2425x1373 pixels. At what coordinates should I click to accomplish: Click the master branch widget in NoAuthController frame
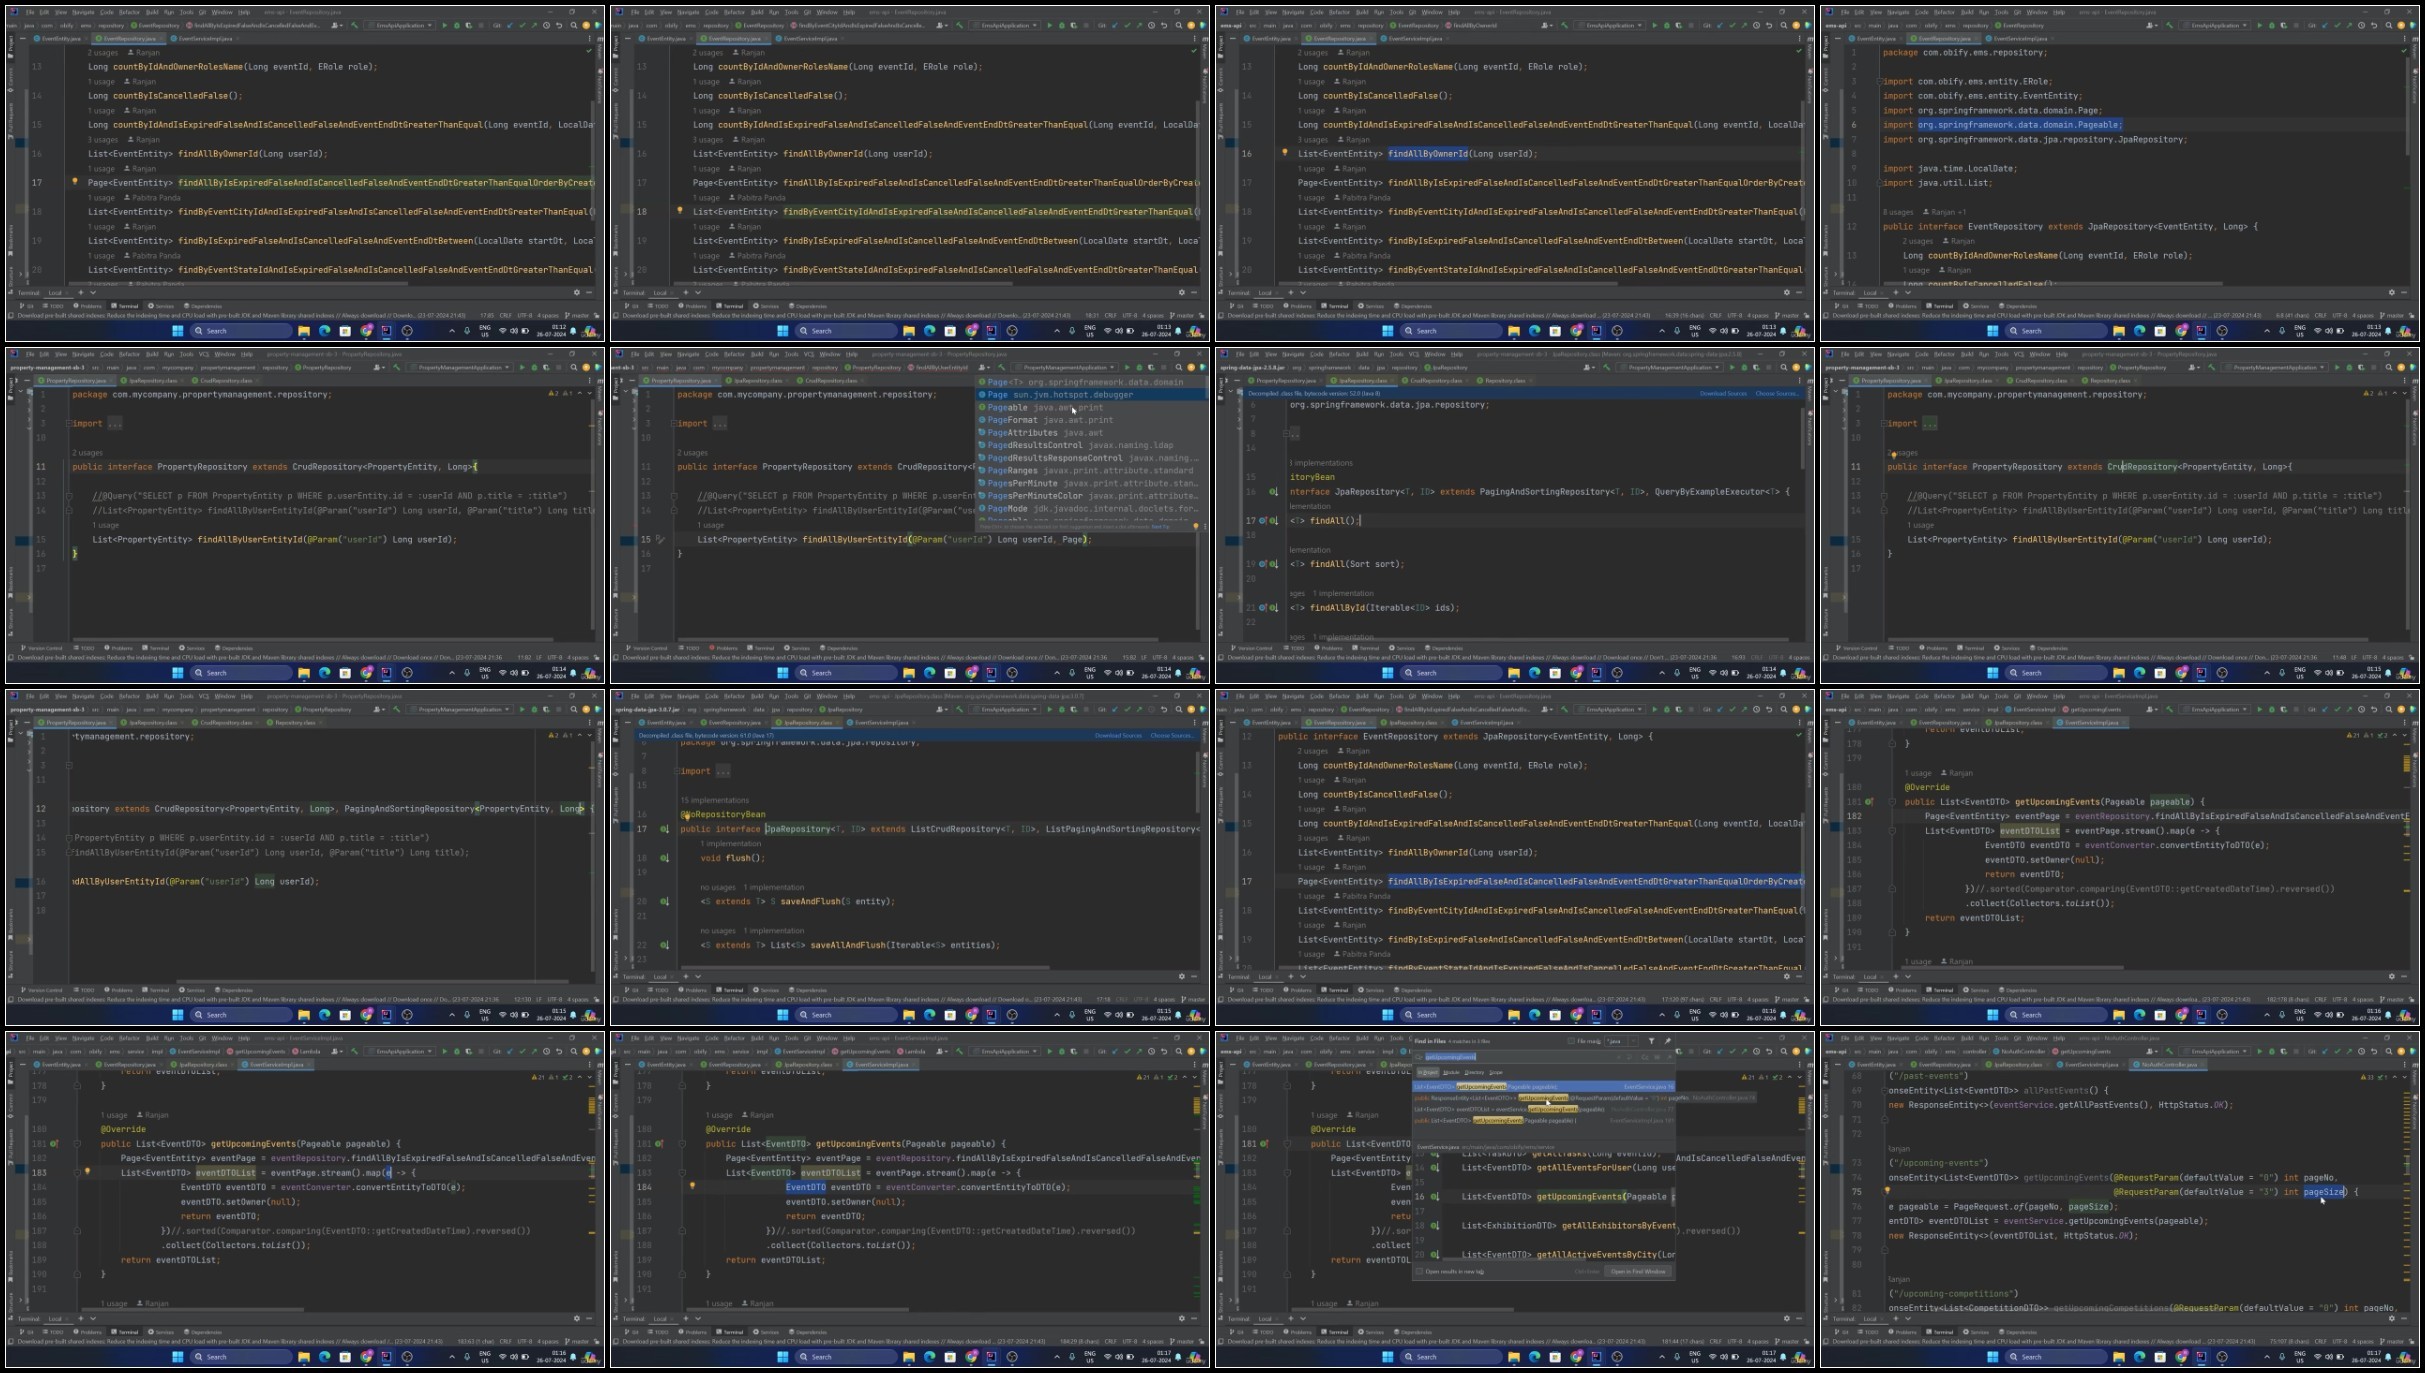(x=2391, y=1341)
